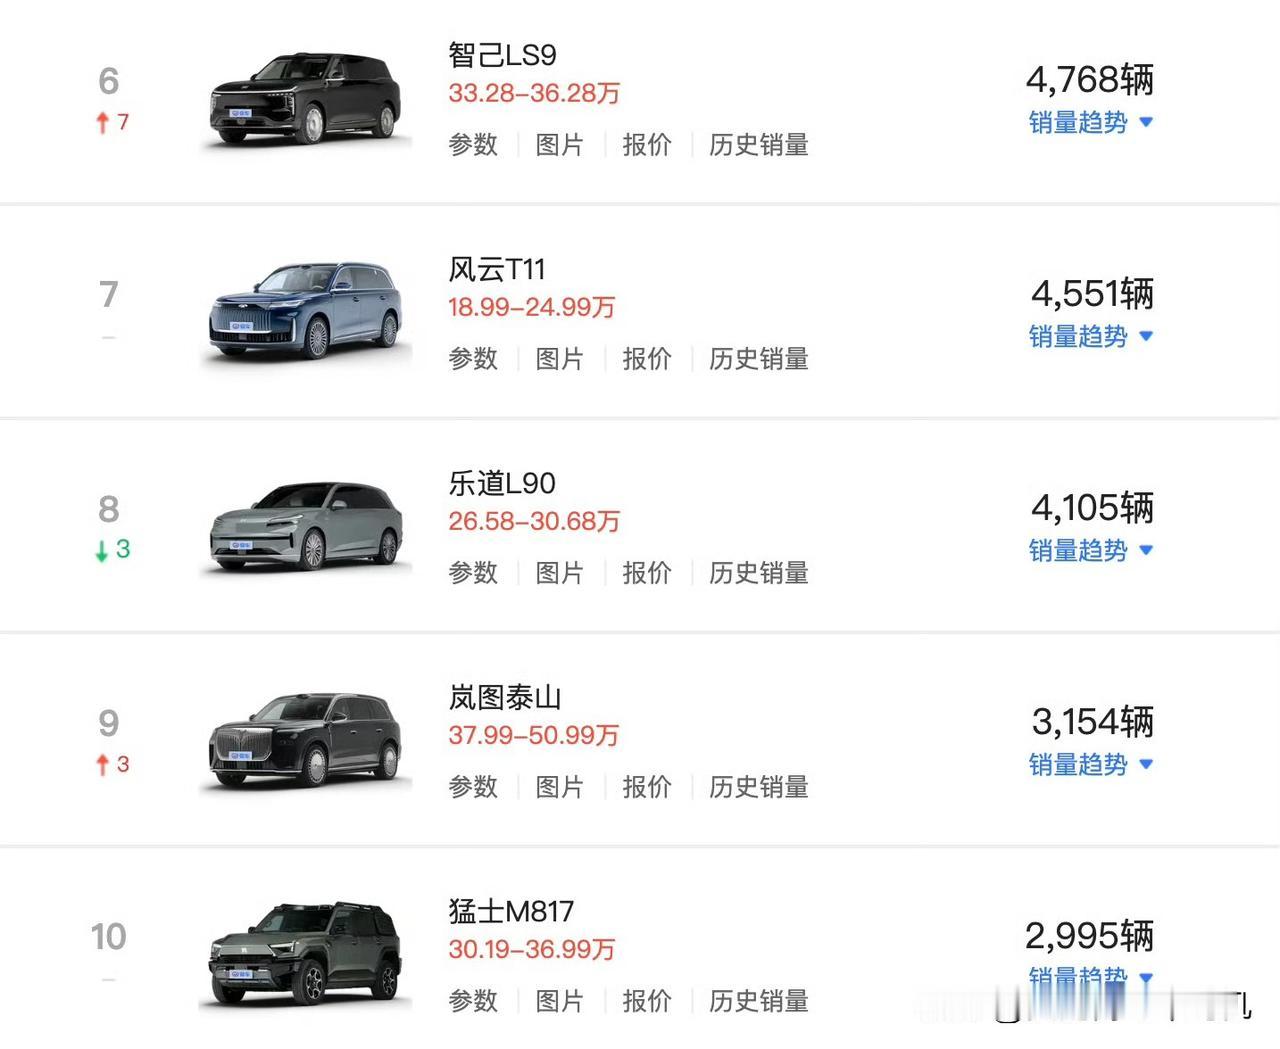Click the red up arrow rank change for 智己LS9
Screen dimensions: 1280x1049
pos(112,122)
